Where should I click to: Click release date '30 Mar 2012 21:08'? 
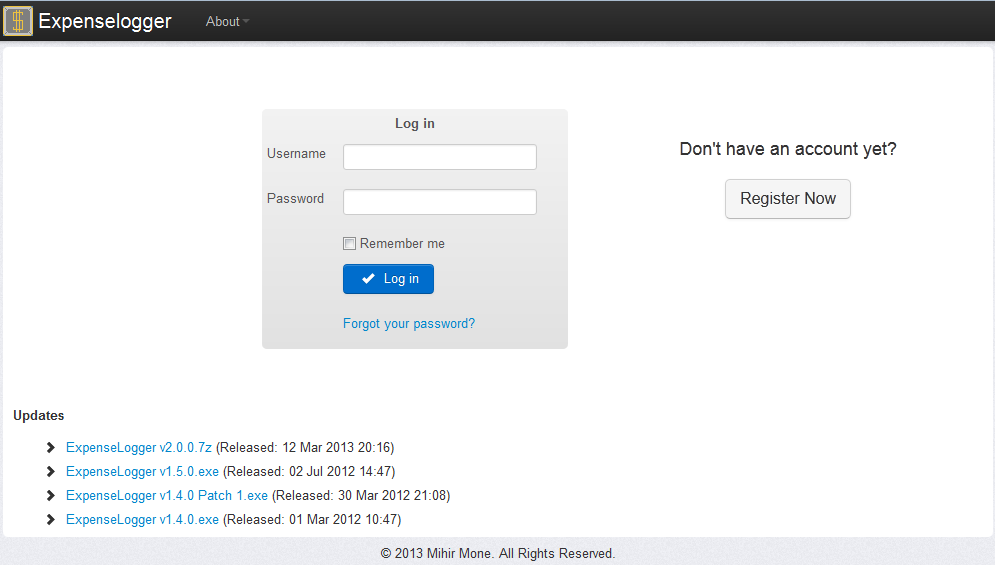(392, 496)
